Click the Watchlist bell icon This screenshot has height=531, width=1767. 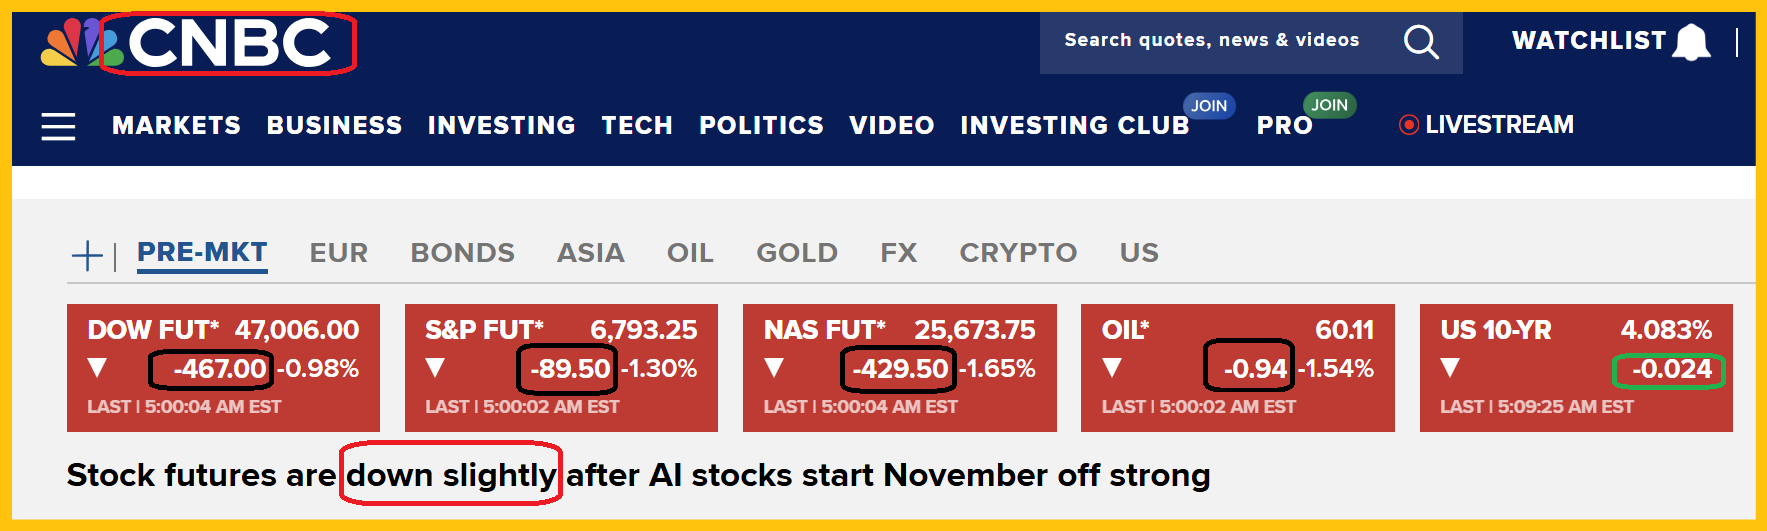1692,42
